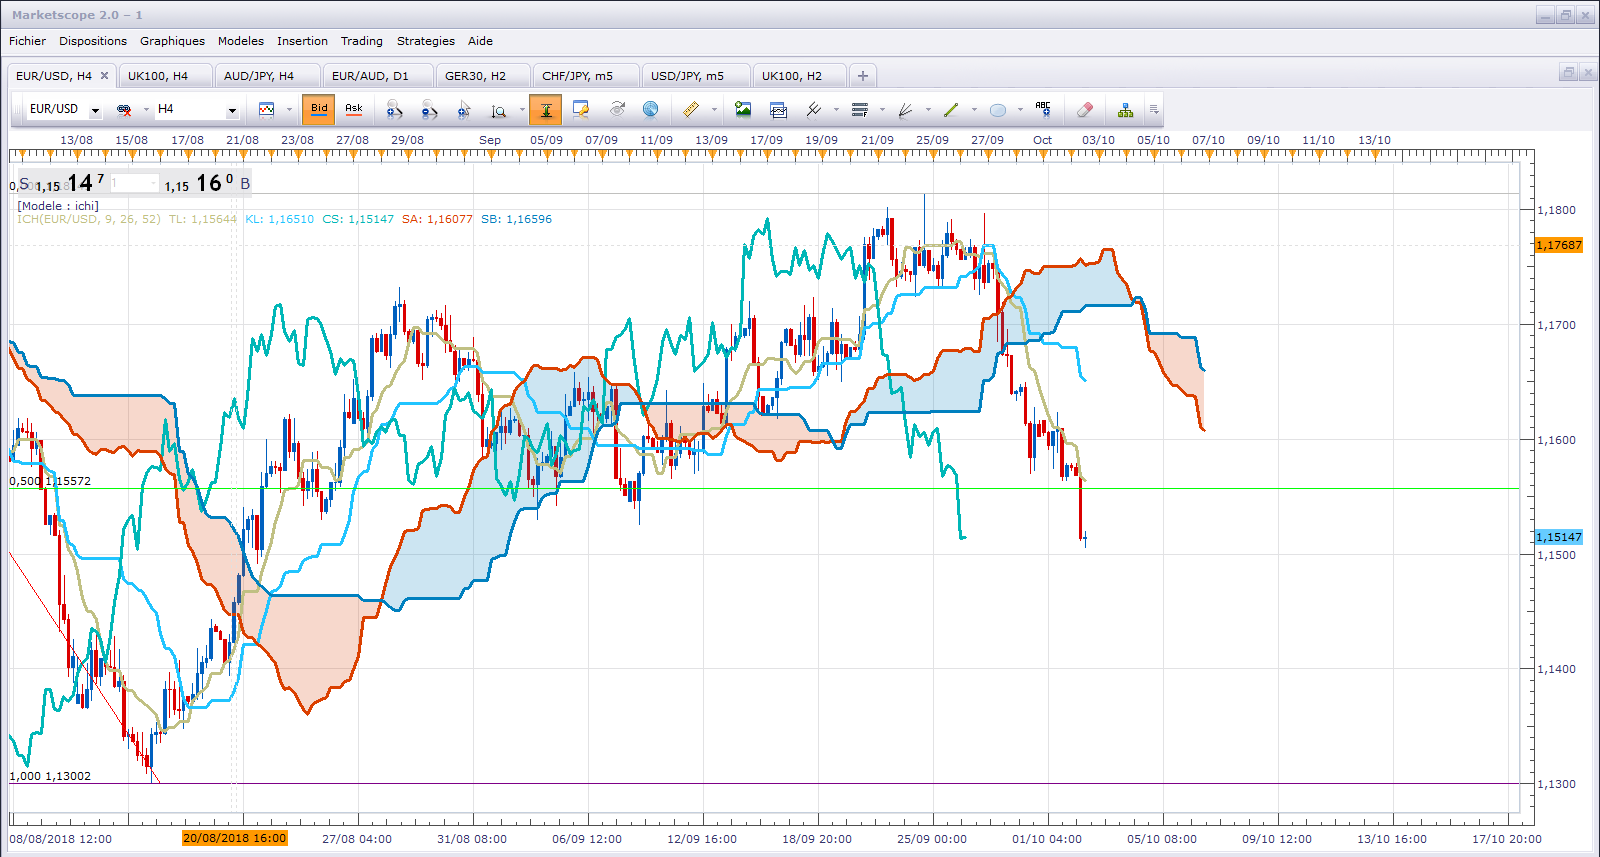The width and height of the screenshot is (1600, 857).
Task: Expand the ellipse shape dropdown arrow
Action: click(x=1020, y=110)
